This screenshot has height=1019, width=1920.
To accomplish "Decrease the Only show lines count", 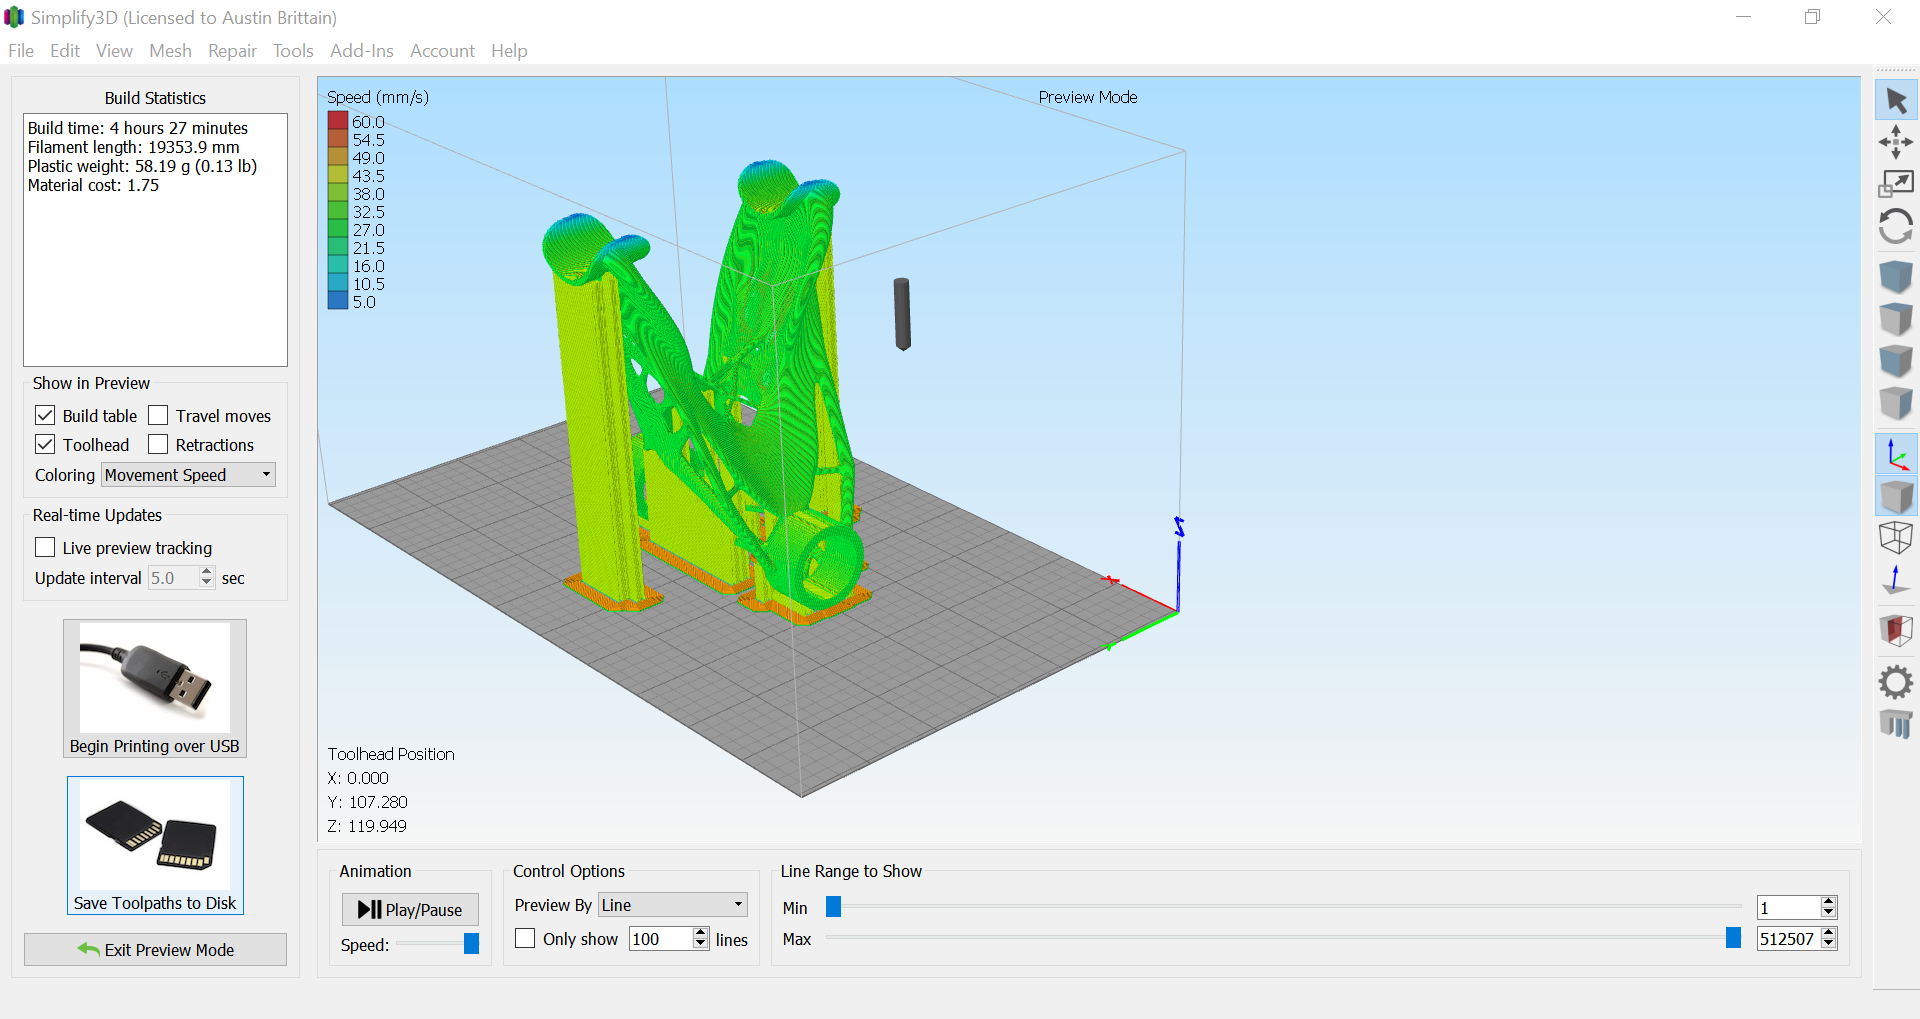I will click(700, 944).
